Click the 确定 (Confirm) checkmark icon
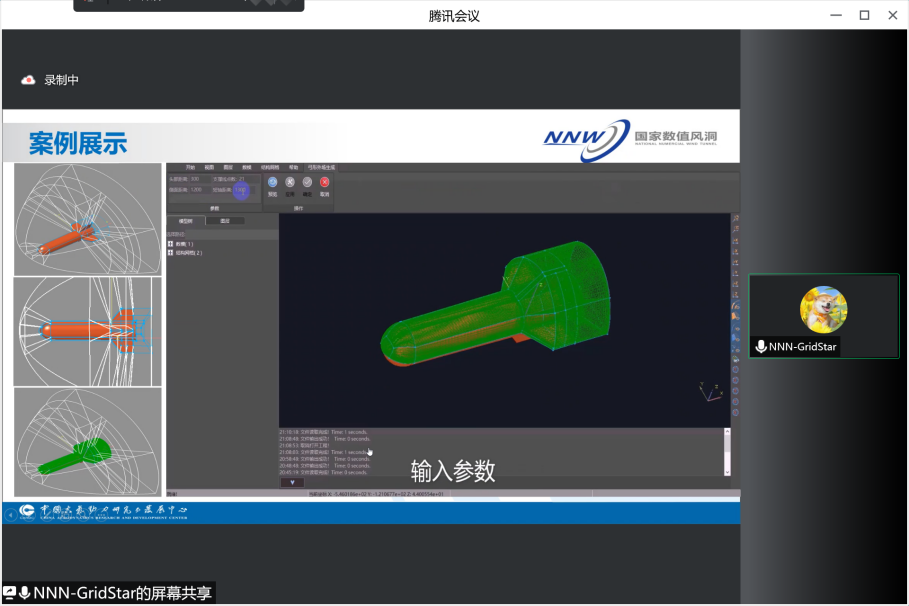This screenshot has height=606, width=909. pyautogui.click(x=307, y=182)
